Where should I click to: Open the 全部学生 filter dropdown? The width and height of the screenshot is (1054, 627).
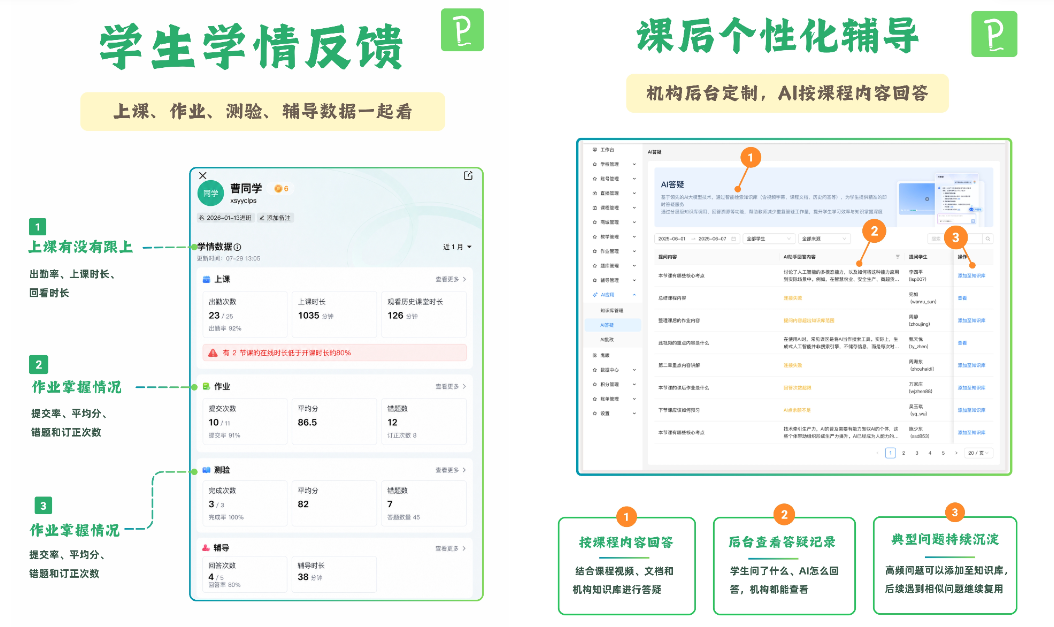pyautogui.click(x=768, y=239)
